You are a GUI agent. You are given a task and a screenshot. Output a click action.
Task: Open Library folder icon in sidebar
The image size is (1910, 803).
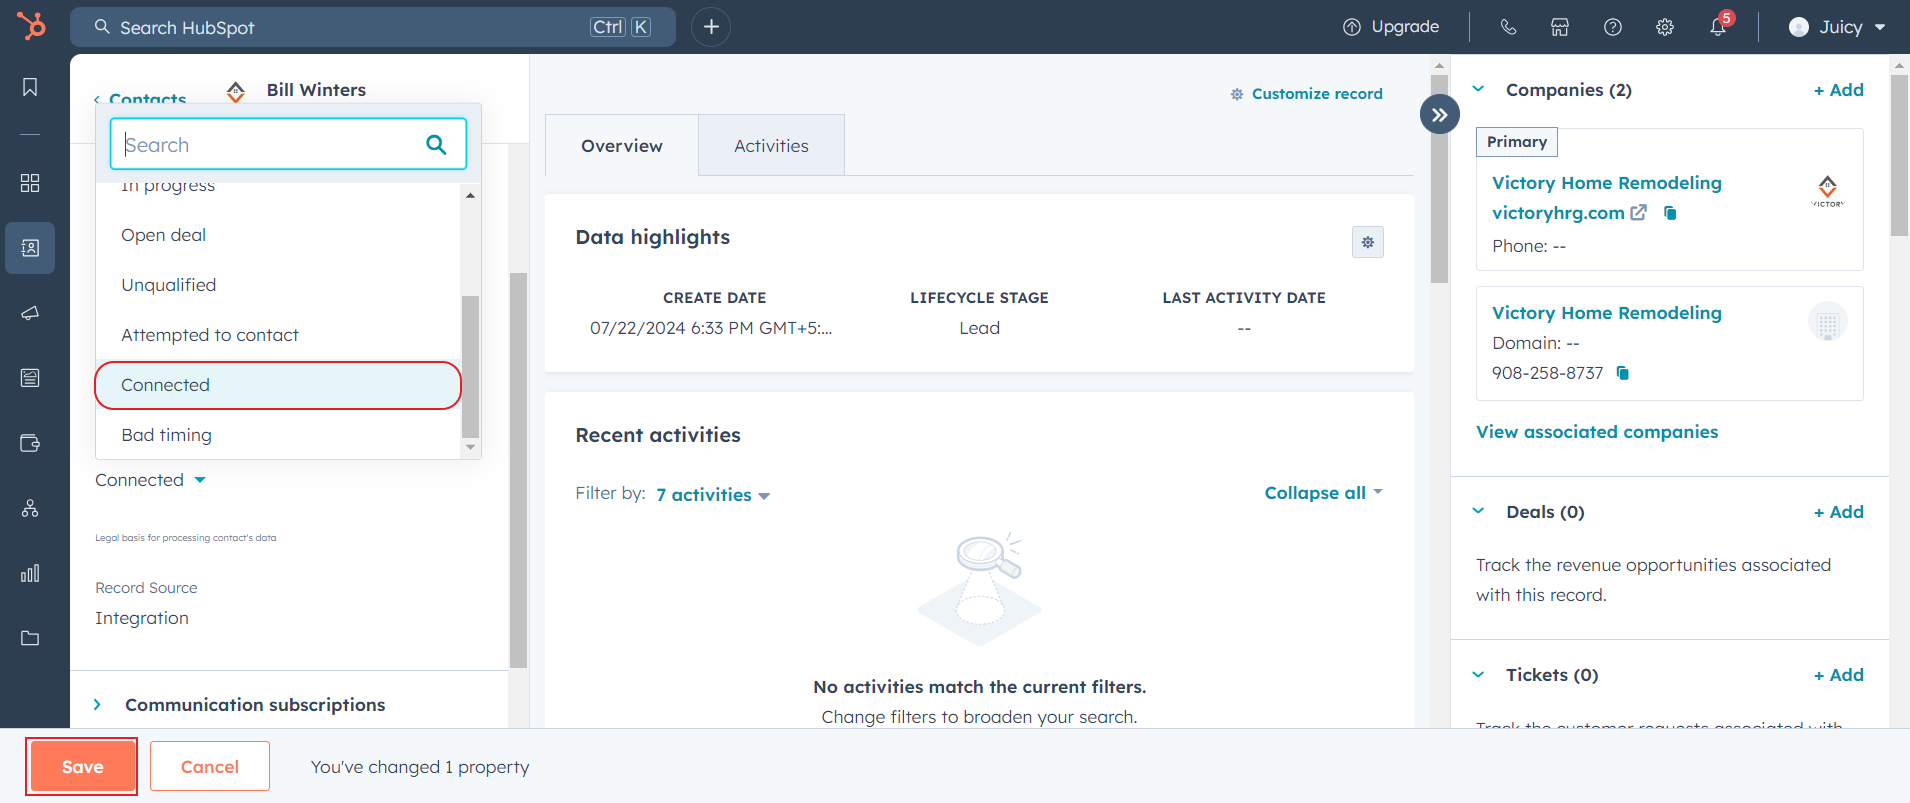[30, 638]
